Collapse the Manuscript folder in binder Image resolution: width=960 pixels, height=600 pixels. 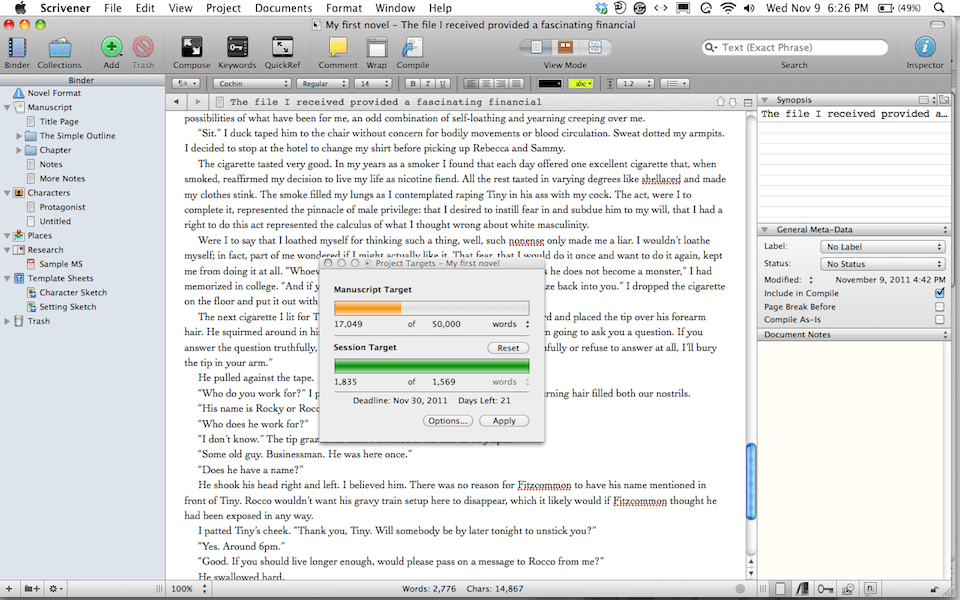click(7, 107)
